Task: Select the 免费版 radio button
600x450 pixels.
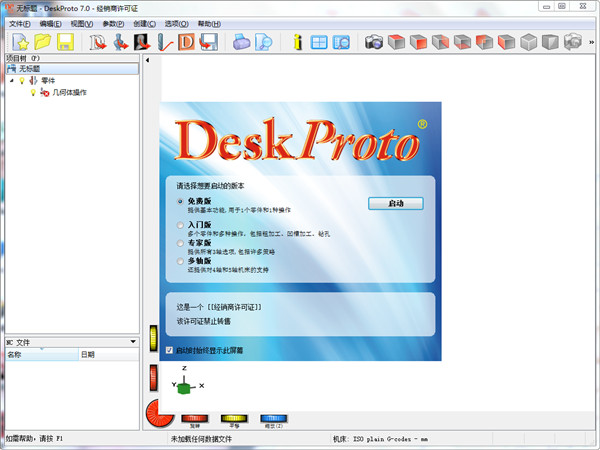Action: point(180,201)
